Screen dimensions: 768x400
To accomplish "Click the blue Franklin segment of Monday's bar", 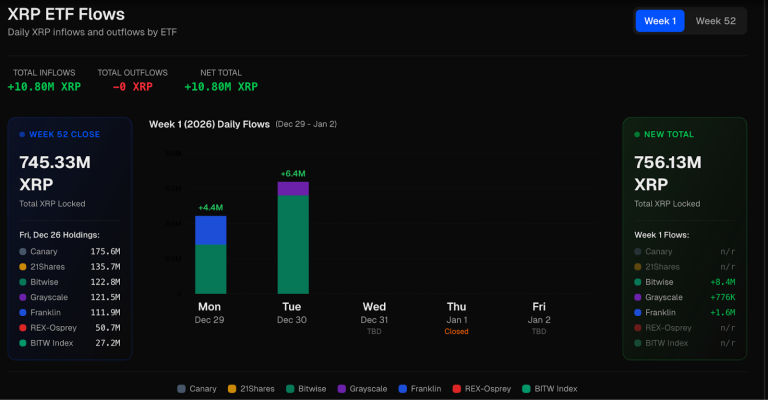I will pyautogui.click(x=211, y=230).
